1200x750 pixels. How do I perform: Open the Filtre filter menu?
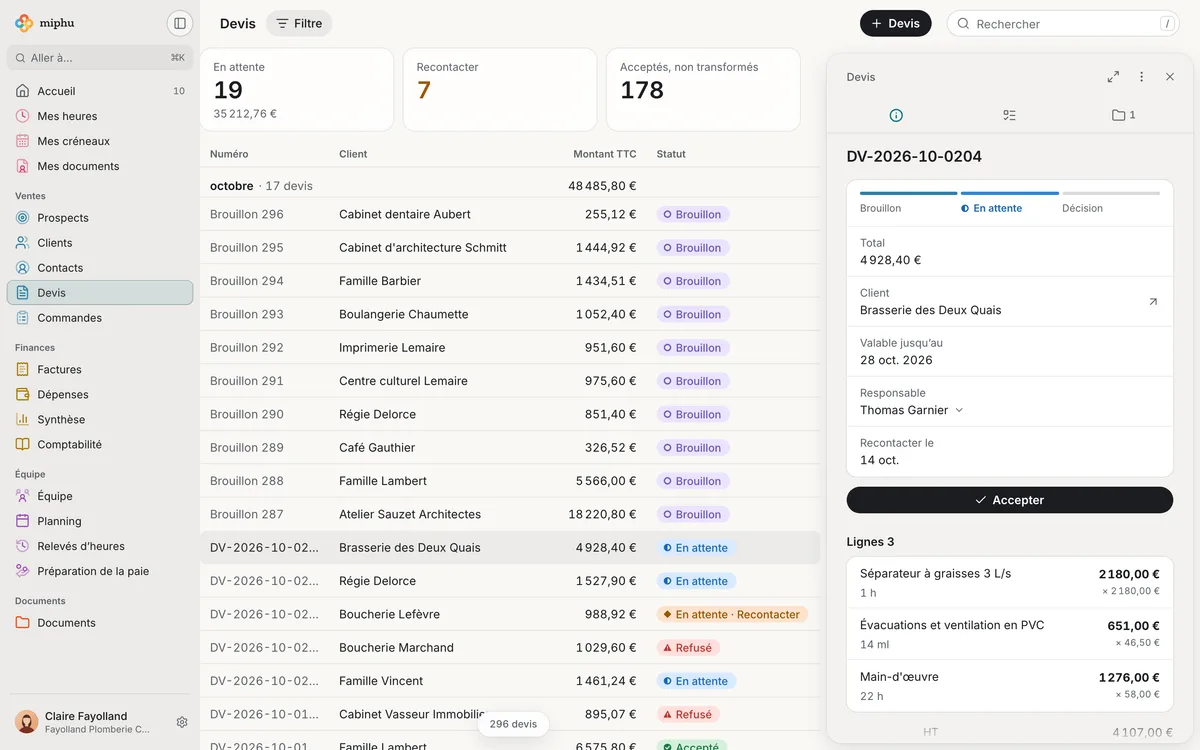coord(299,23)
